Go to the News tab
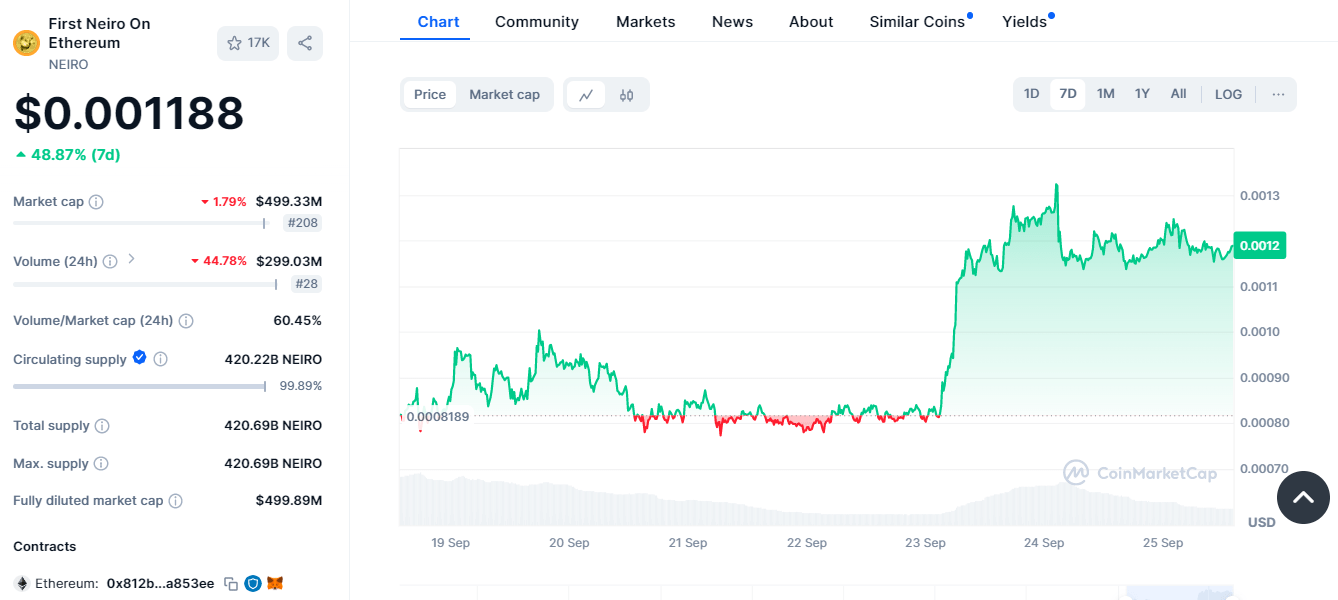 (x=733, y=22)
